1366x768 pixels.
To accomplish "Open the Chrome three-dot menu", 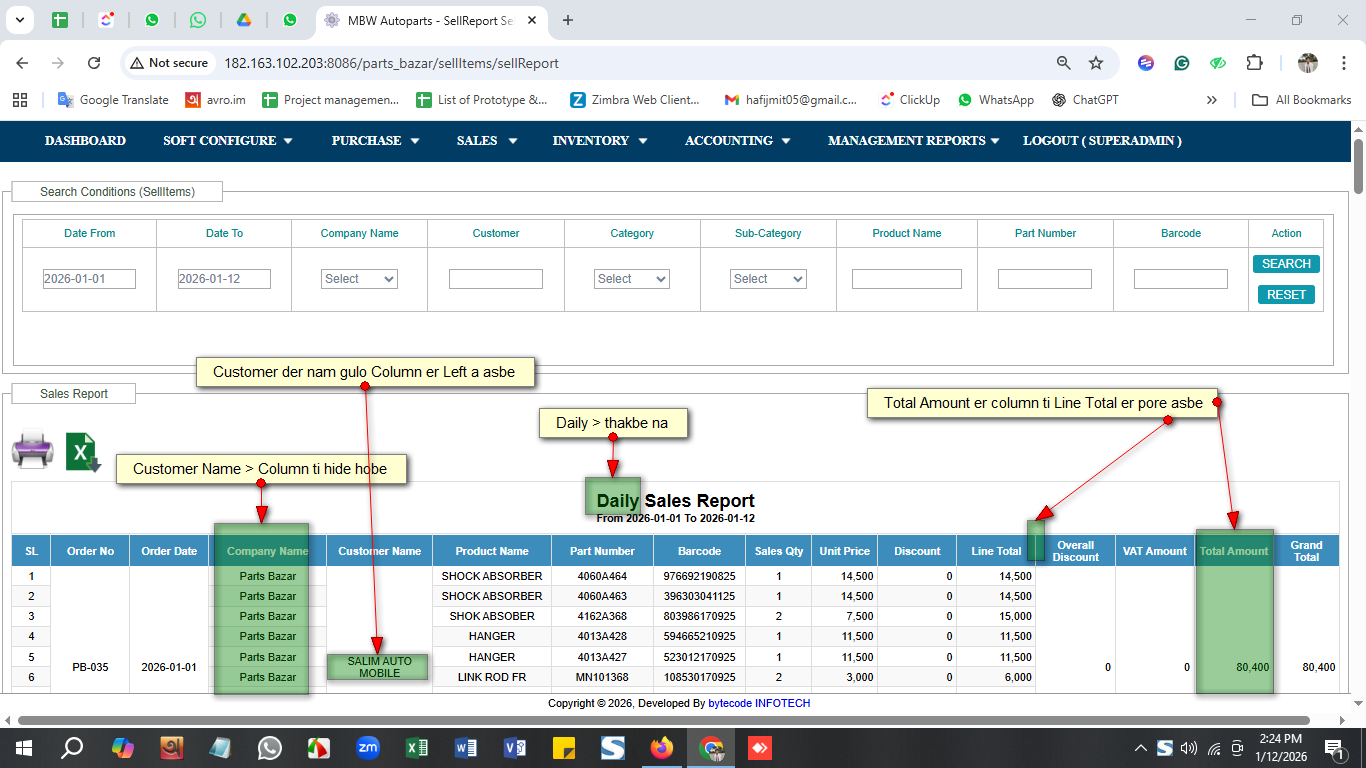I will pos(1343,63).
